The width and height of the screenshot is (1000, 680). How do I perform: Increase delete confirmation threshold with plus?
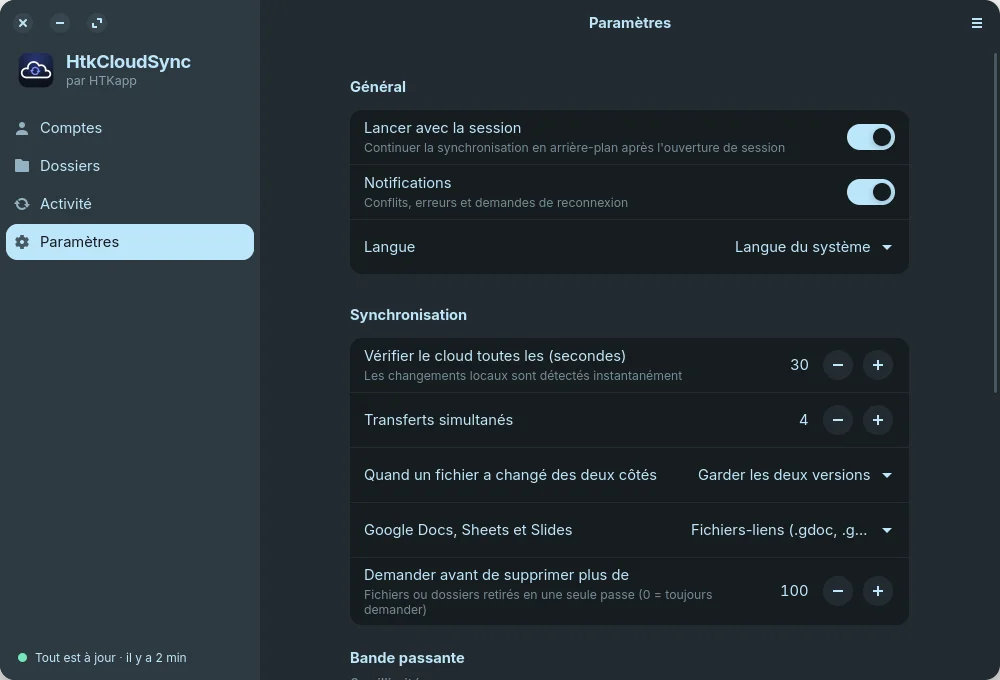(878, 591)
